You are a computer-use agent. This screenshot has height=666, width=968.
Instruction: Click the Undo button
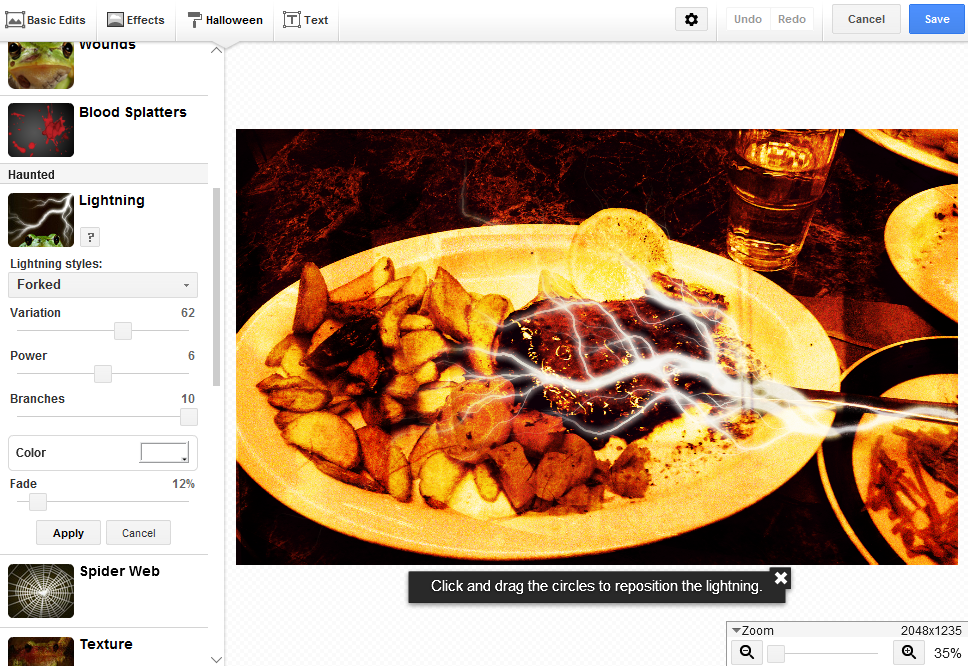(748, 19)
